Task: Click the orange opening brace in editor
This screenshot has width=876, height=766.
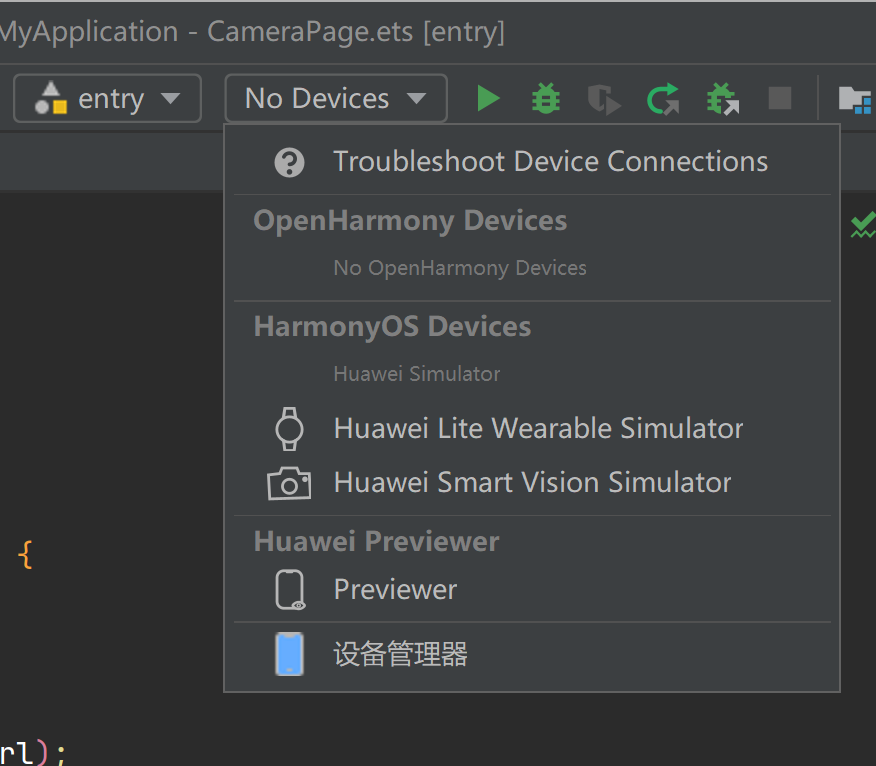Action: (x=25, y=555)
